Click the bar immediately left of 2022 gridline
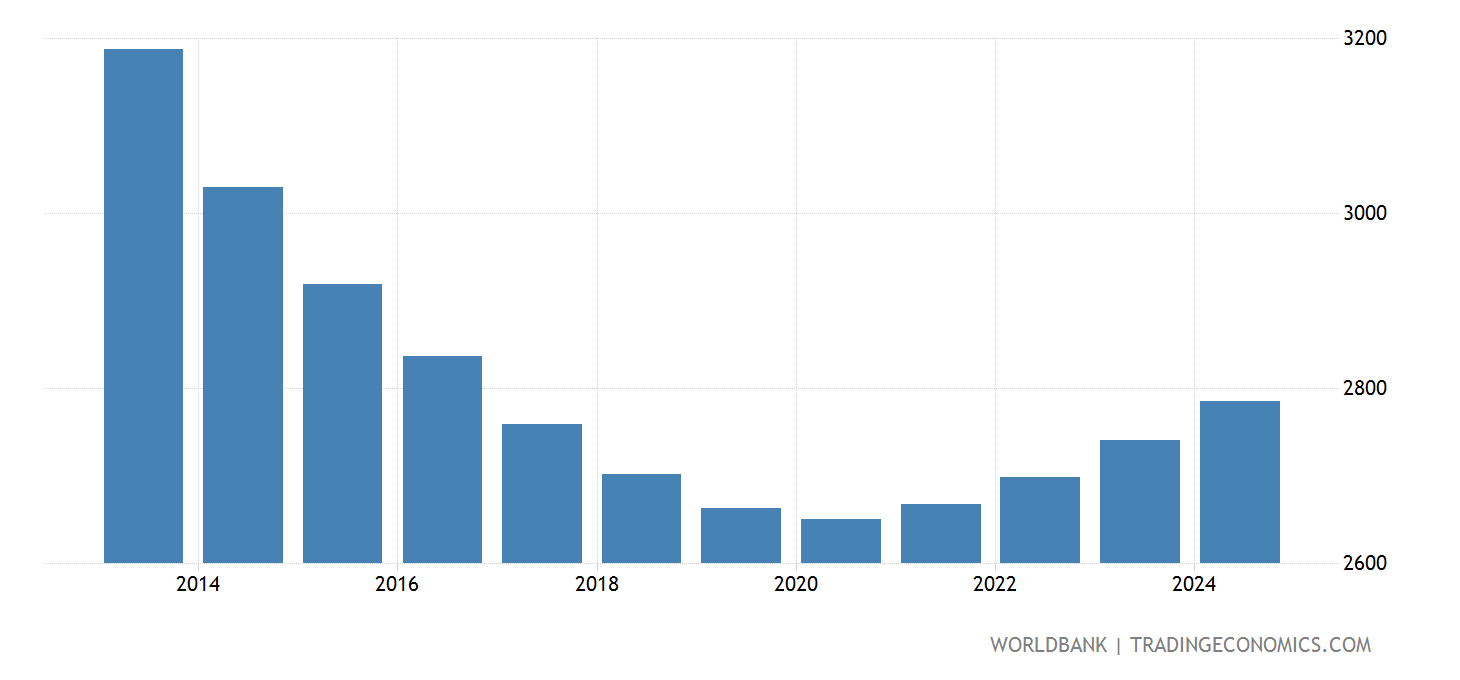Screen dimensions: 1460x680 (940, 533)
